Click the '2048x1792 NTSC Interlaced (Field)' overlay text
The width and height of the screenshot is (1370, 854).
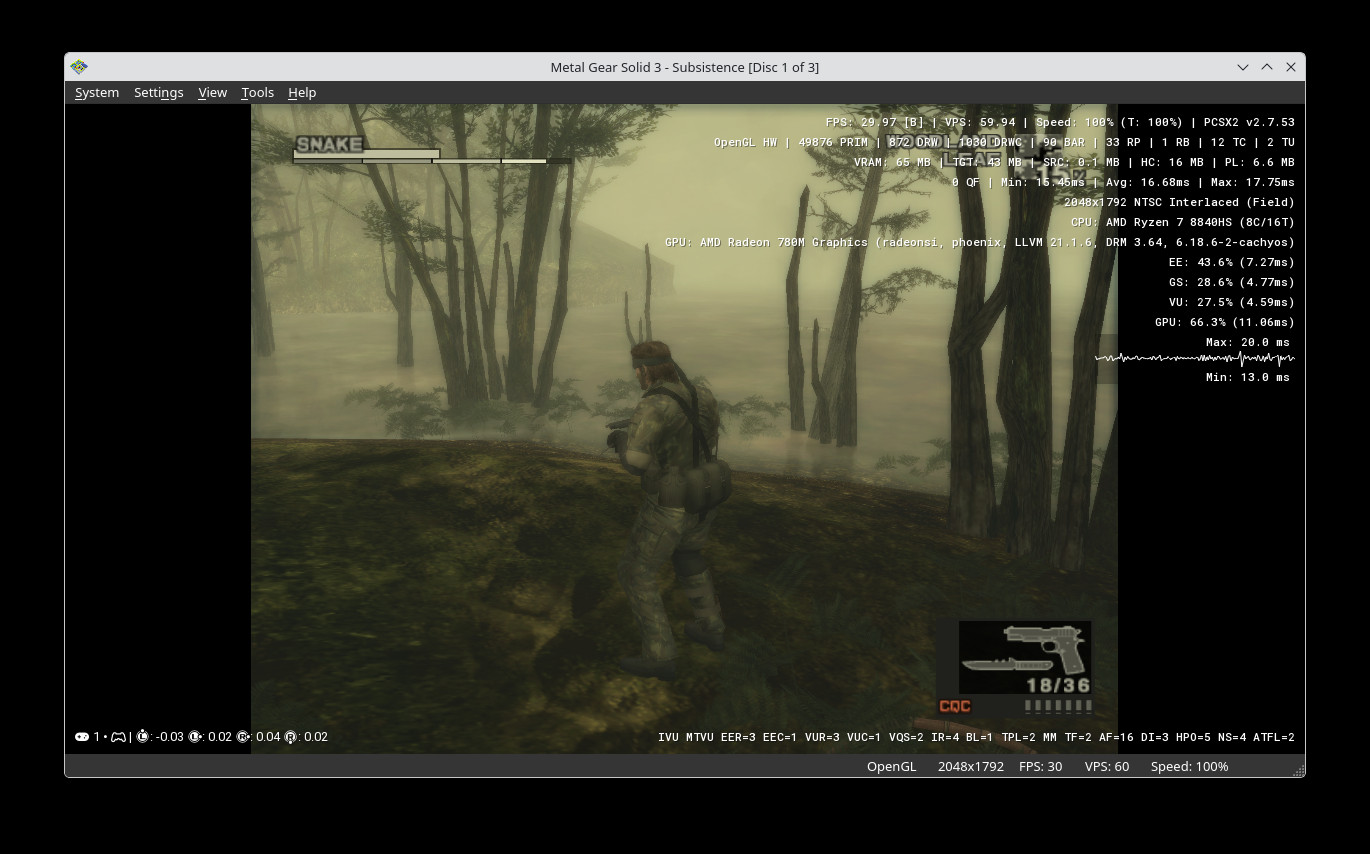(x=1179, y=202)
